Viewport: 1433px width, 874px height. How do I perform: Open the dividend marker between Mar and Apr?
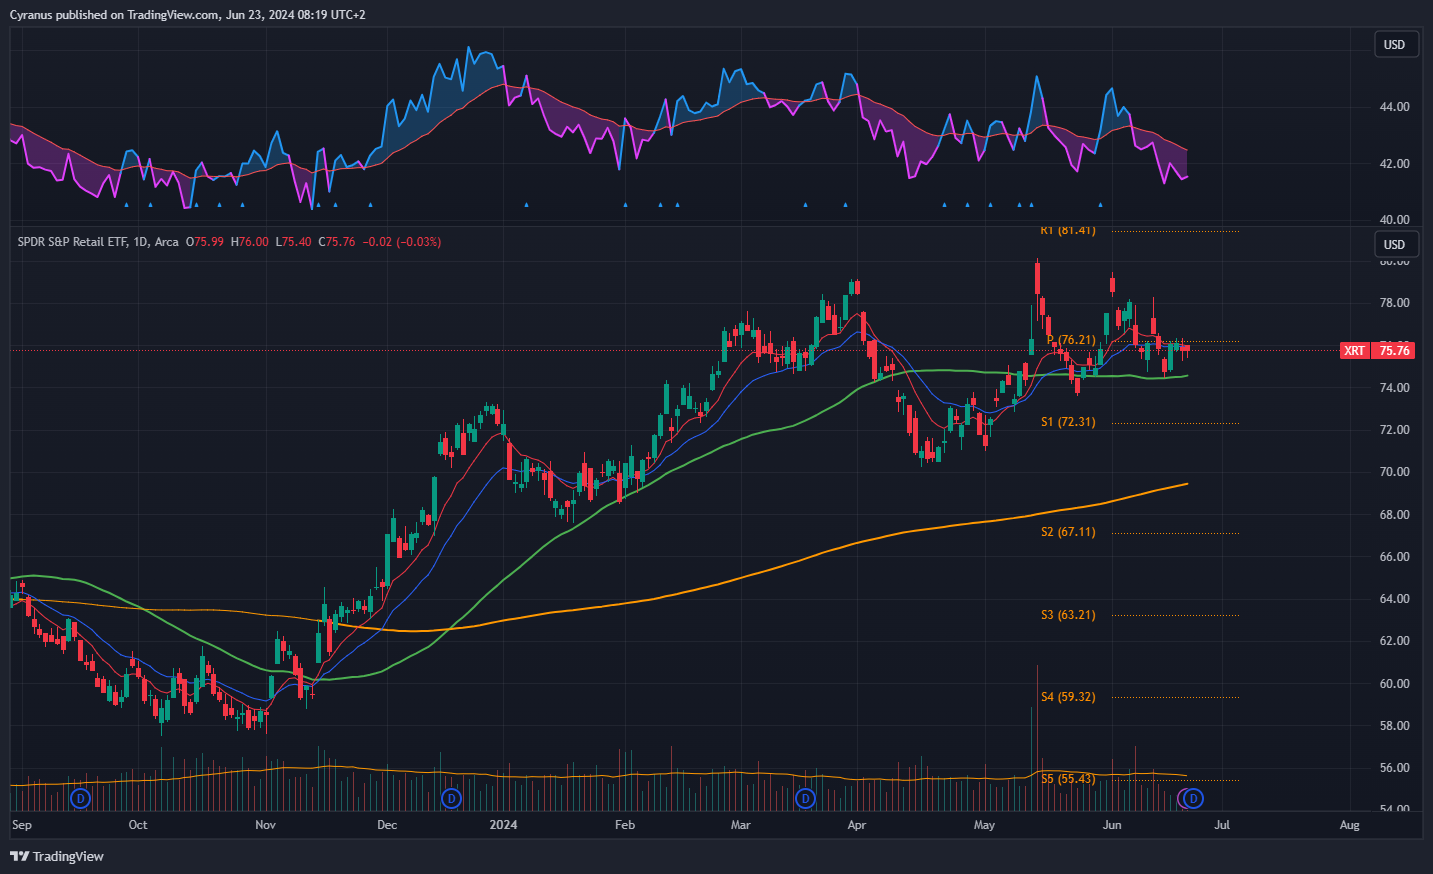pos(805,798)
